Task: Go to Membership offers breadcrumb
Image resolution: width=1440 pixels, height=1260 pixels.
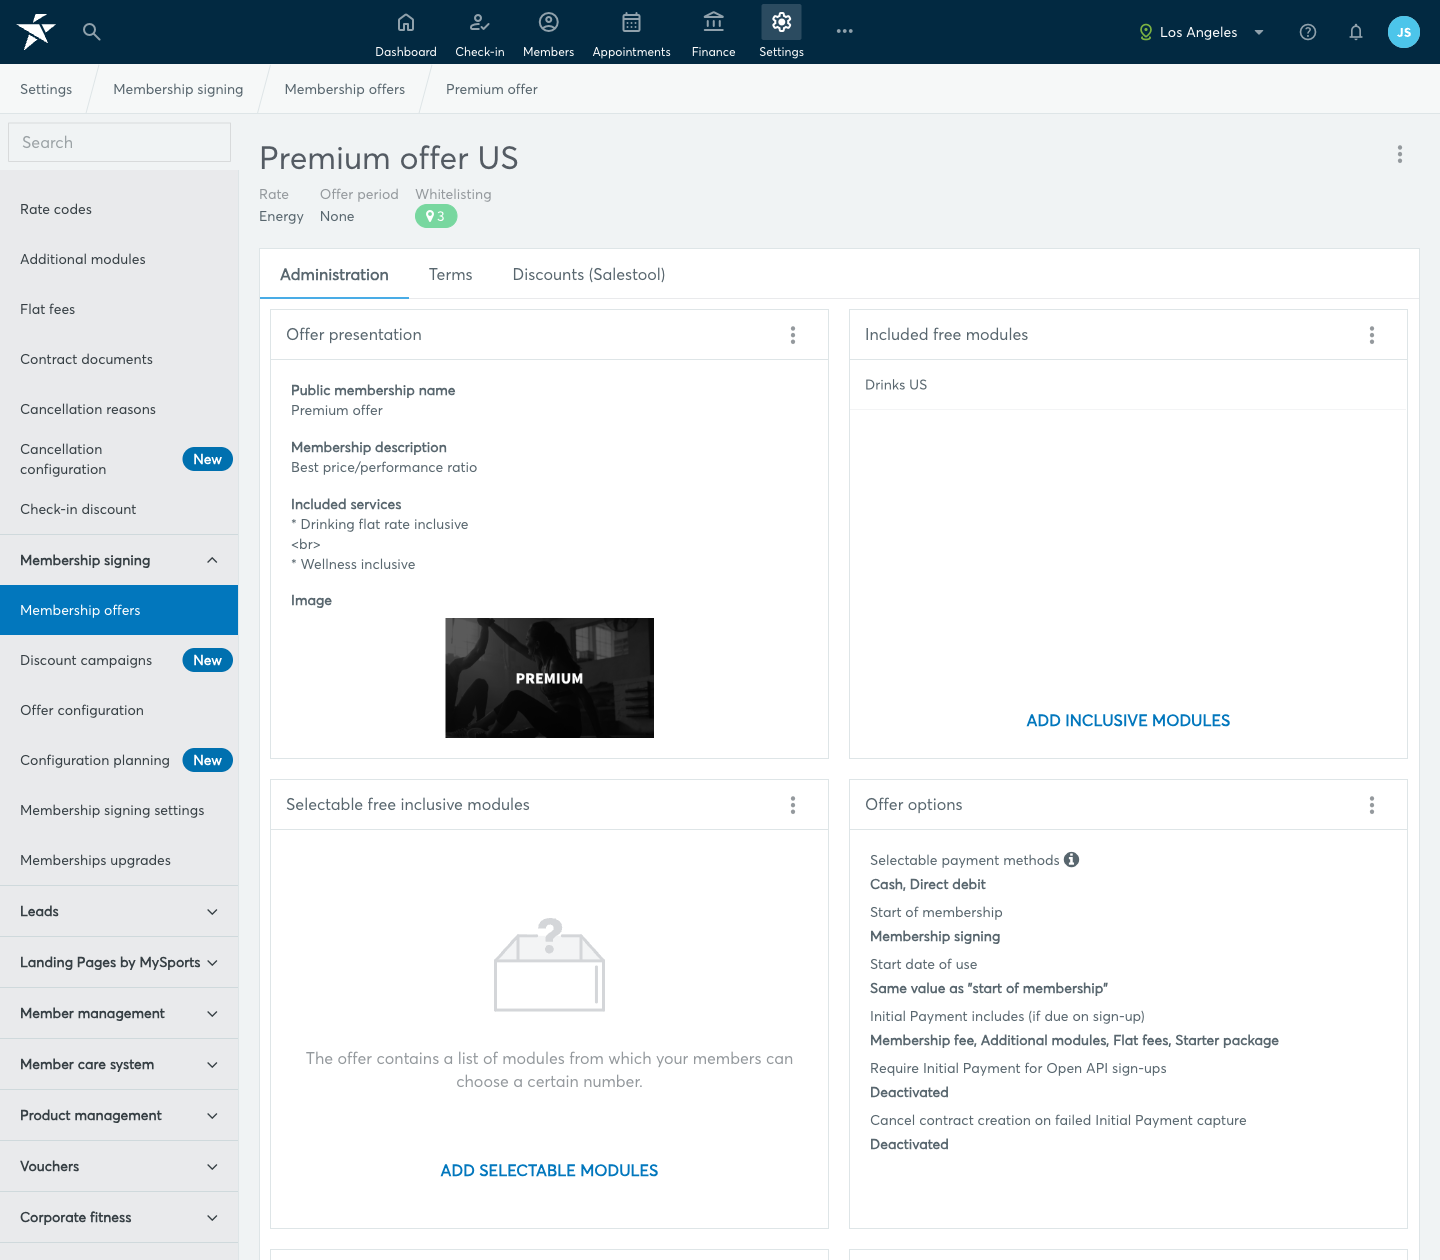Action: click(345, 89)
